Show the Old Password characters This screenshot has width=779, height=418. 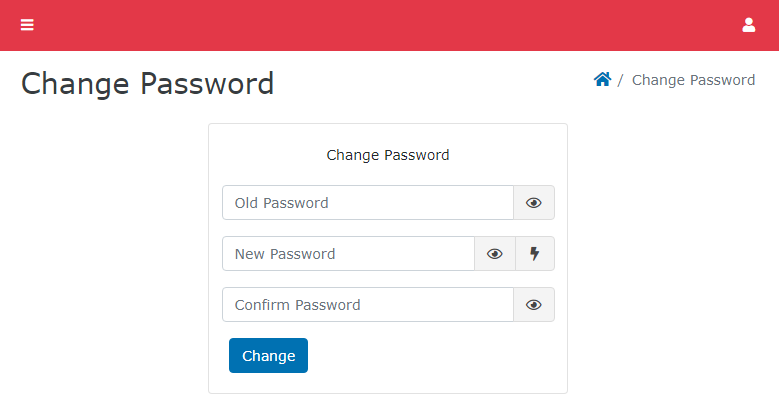534,203
